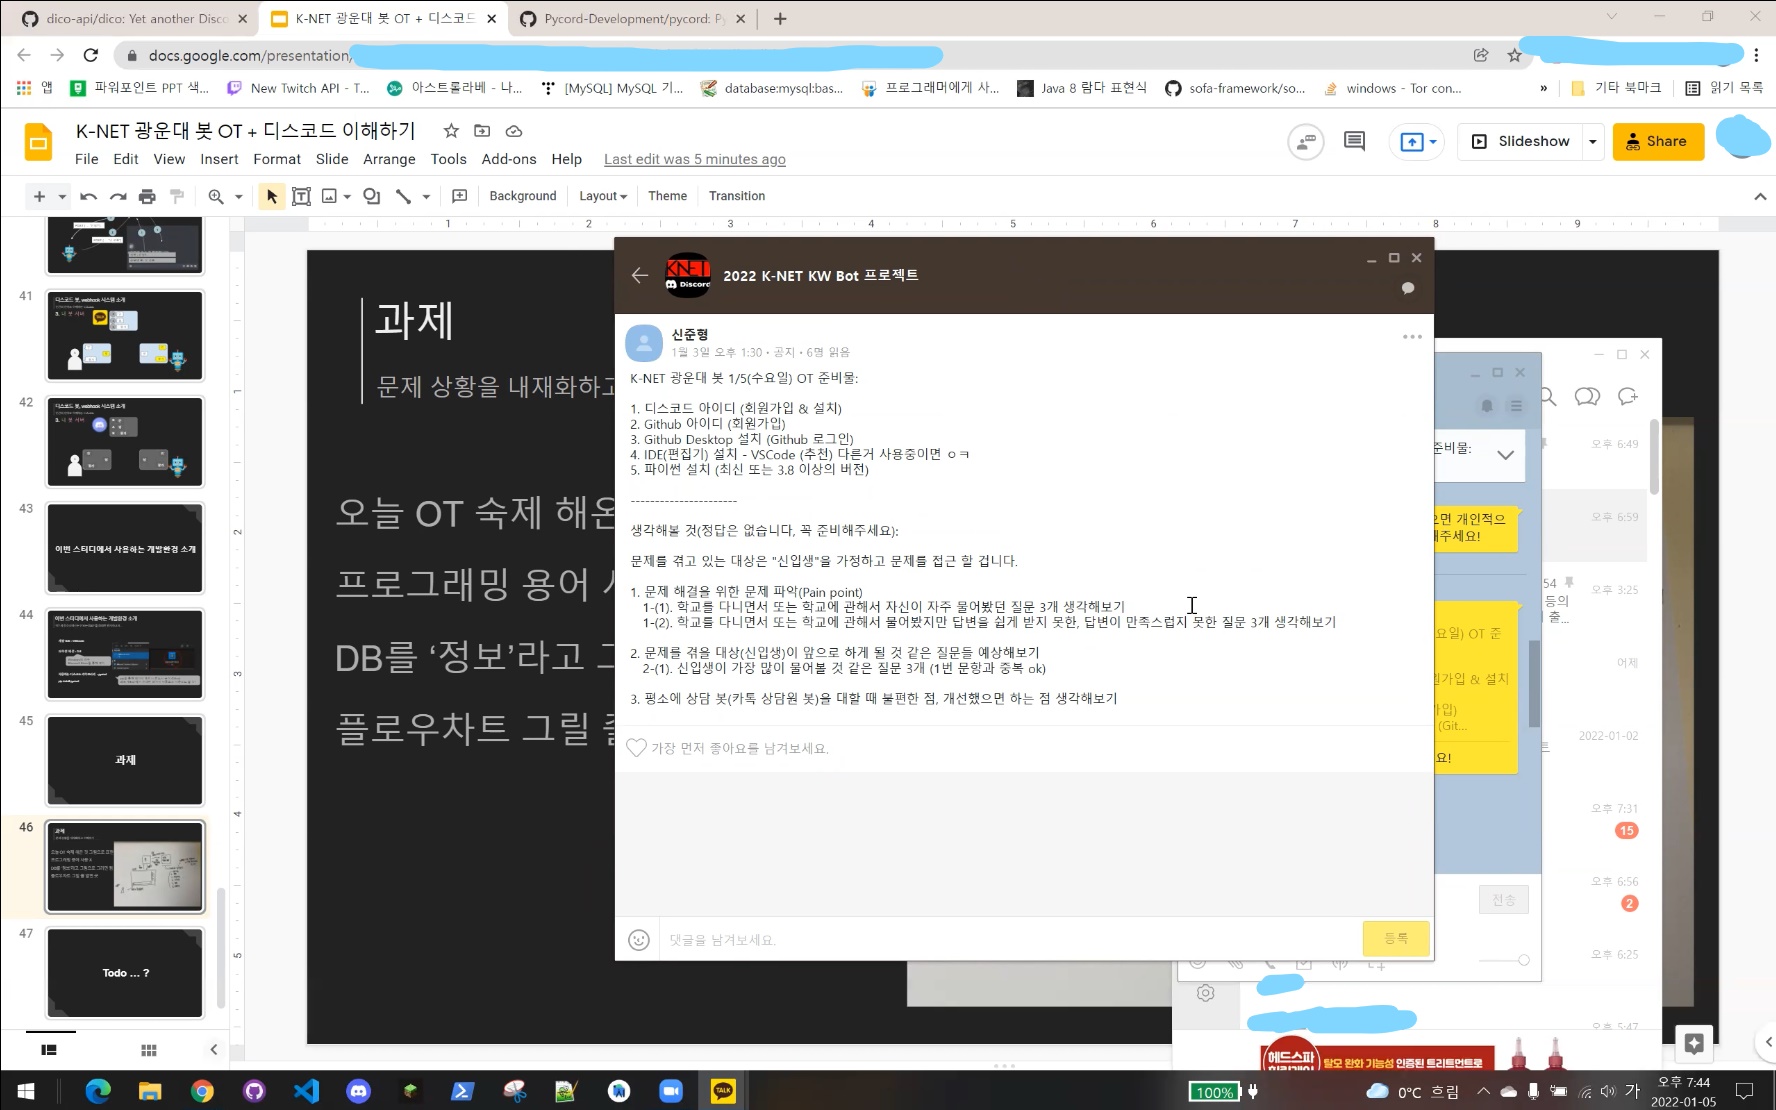Switch to filmstrip view

[49, 1050]
